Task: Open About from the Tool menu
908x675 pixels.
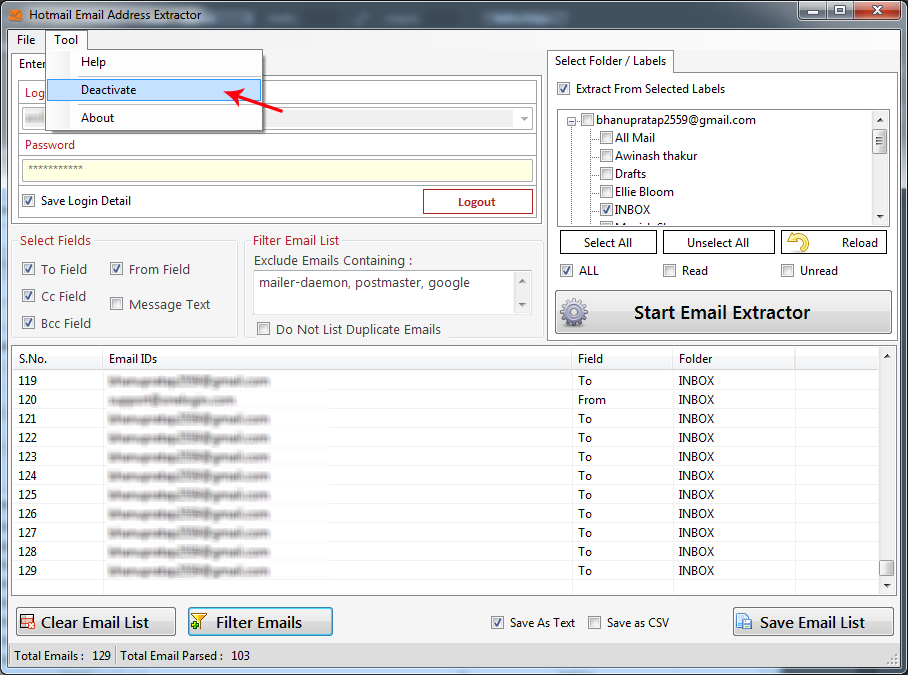Action: [154, 118]
